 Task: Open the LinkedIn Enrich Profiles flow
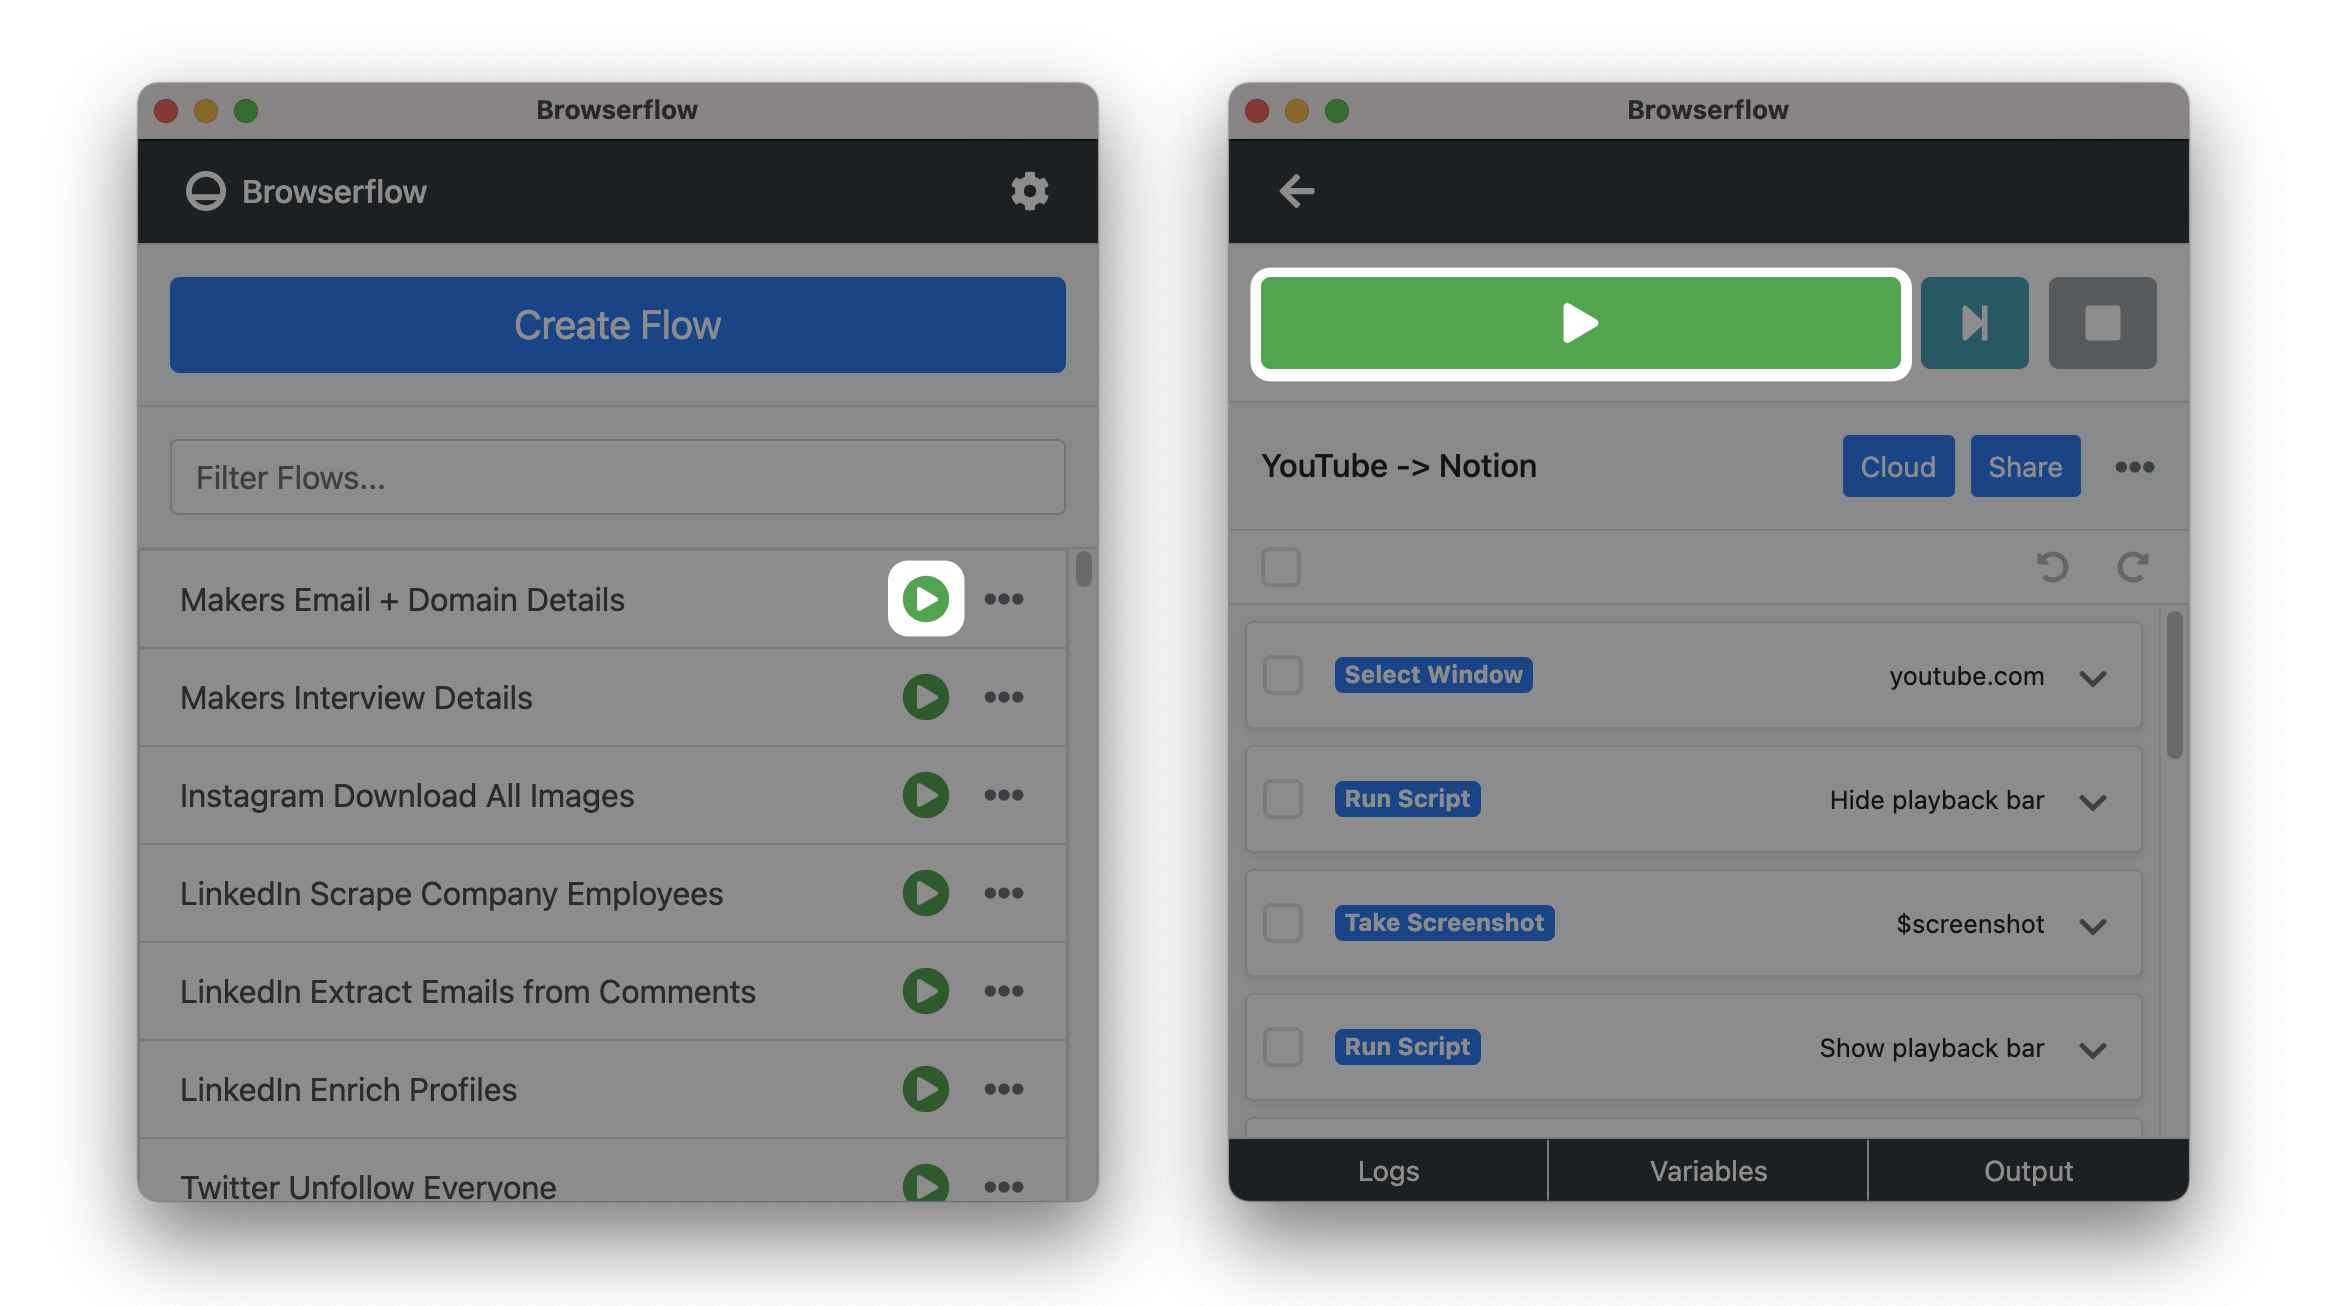click(x=348, y=1090)
